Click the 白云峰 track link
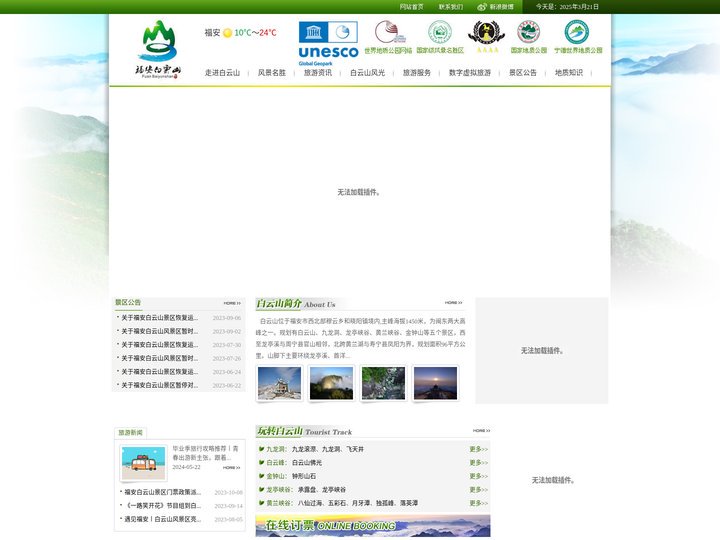The image size is (720, 540). 277,462
